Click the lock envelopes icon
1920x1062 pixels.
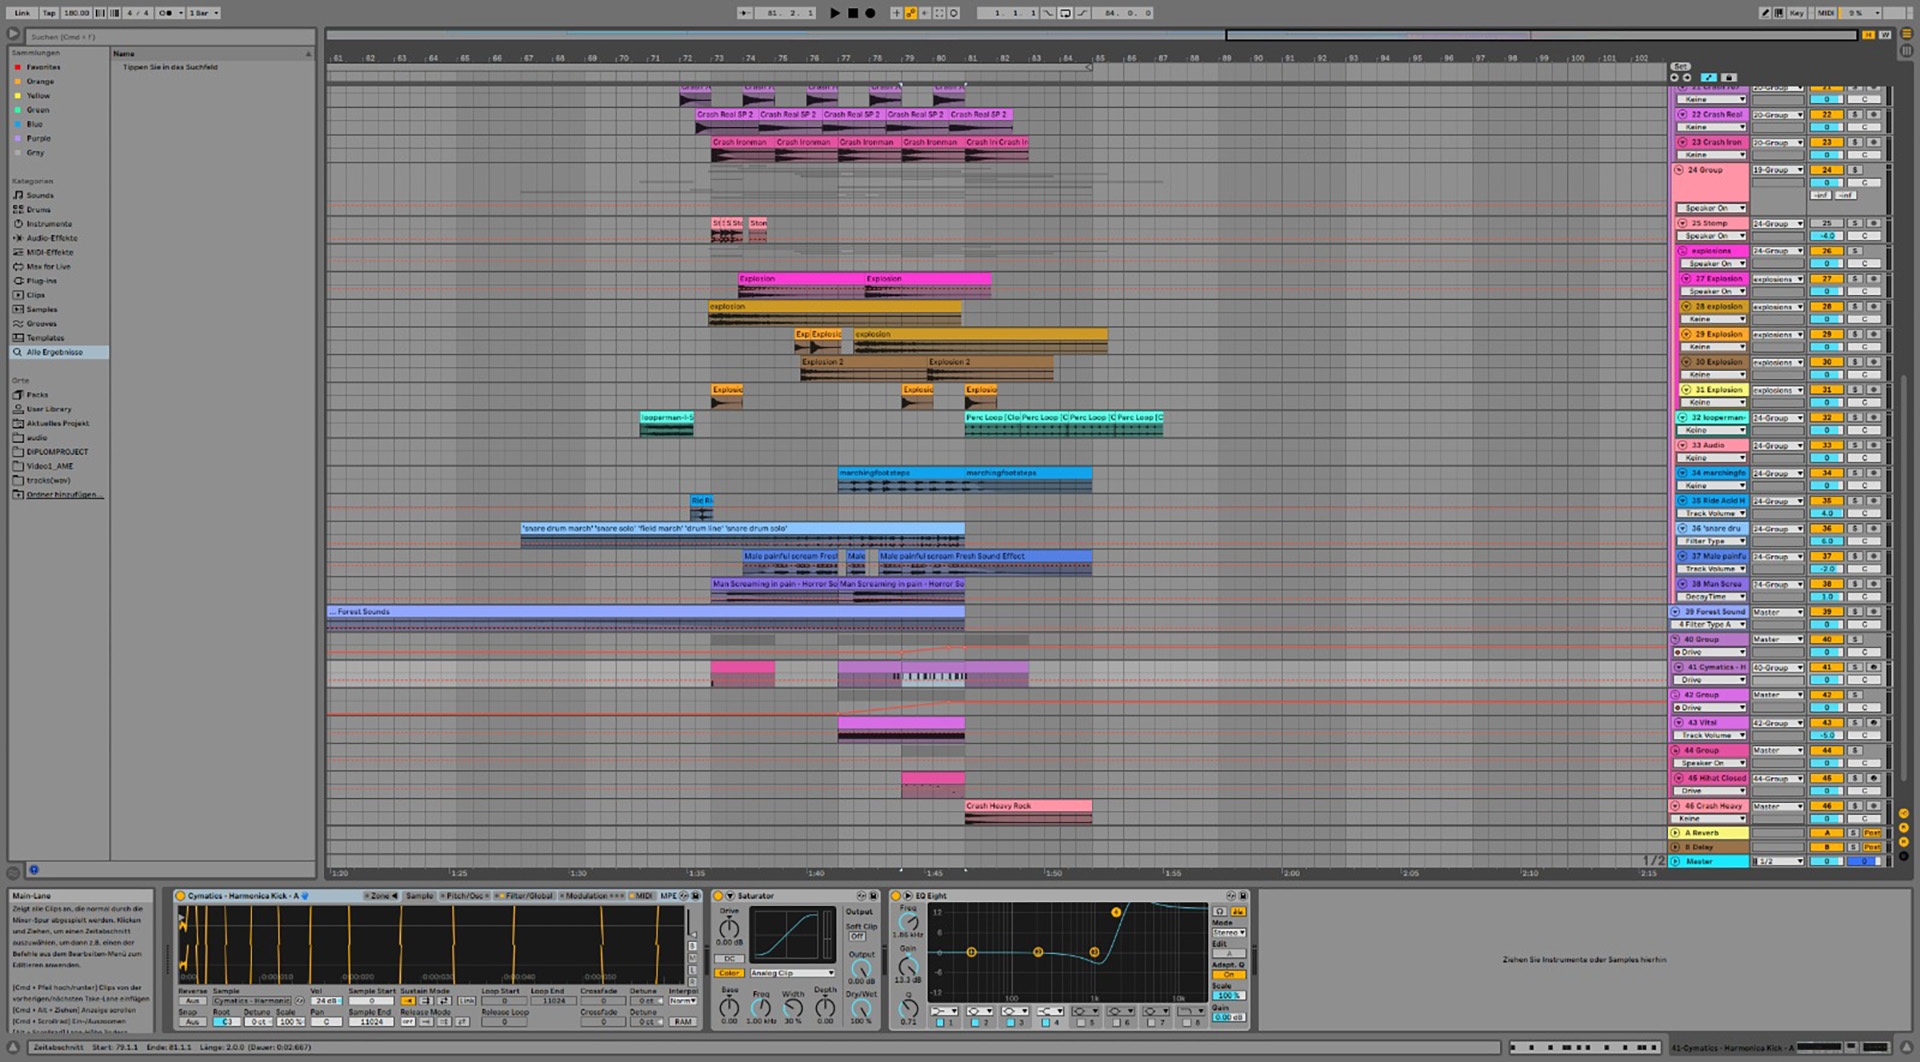[1729, 77]
